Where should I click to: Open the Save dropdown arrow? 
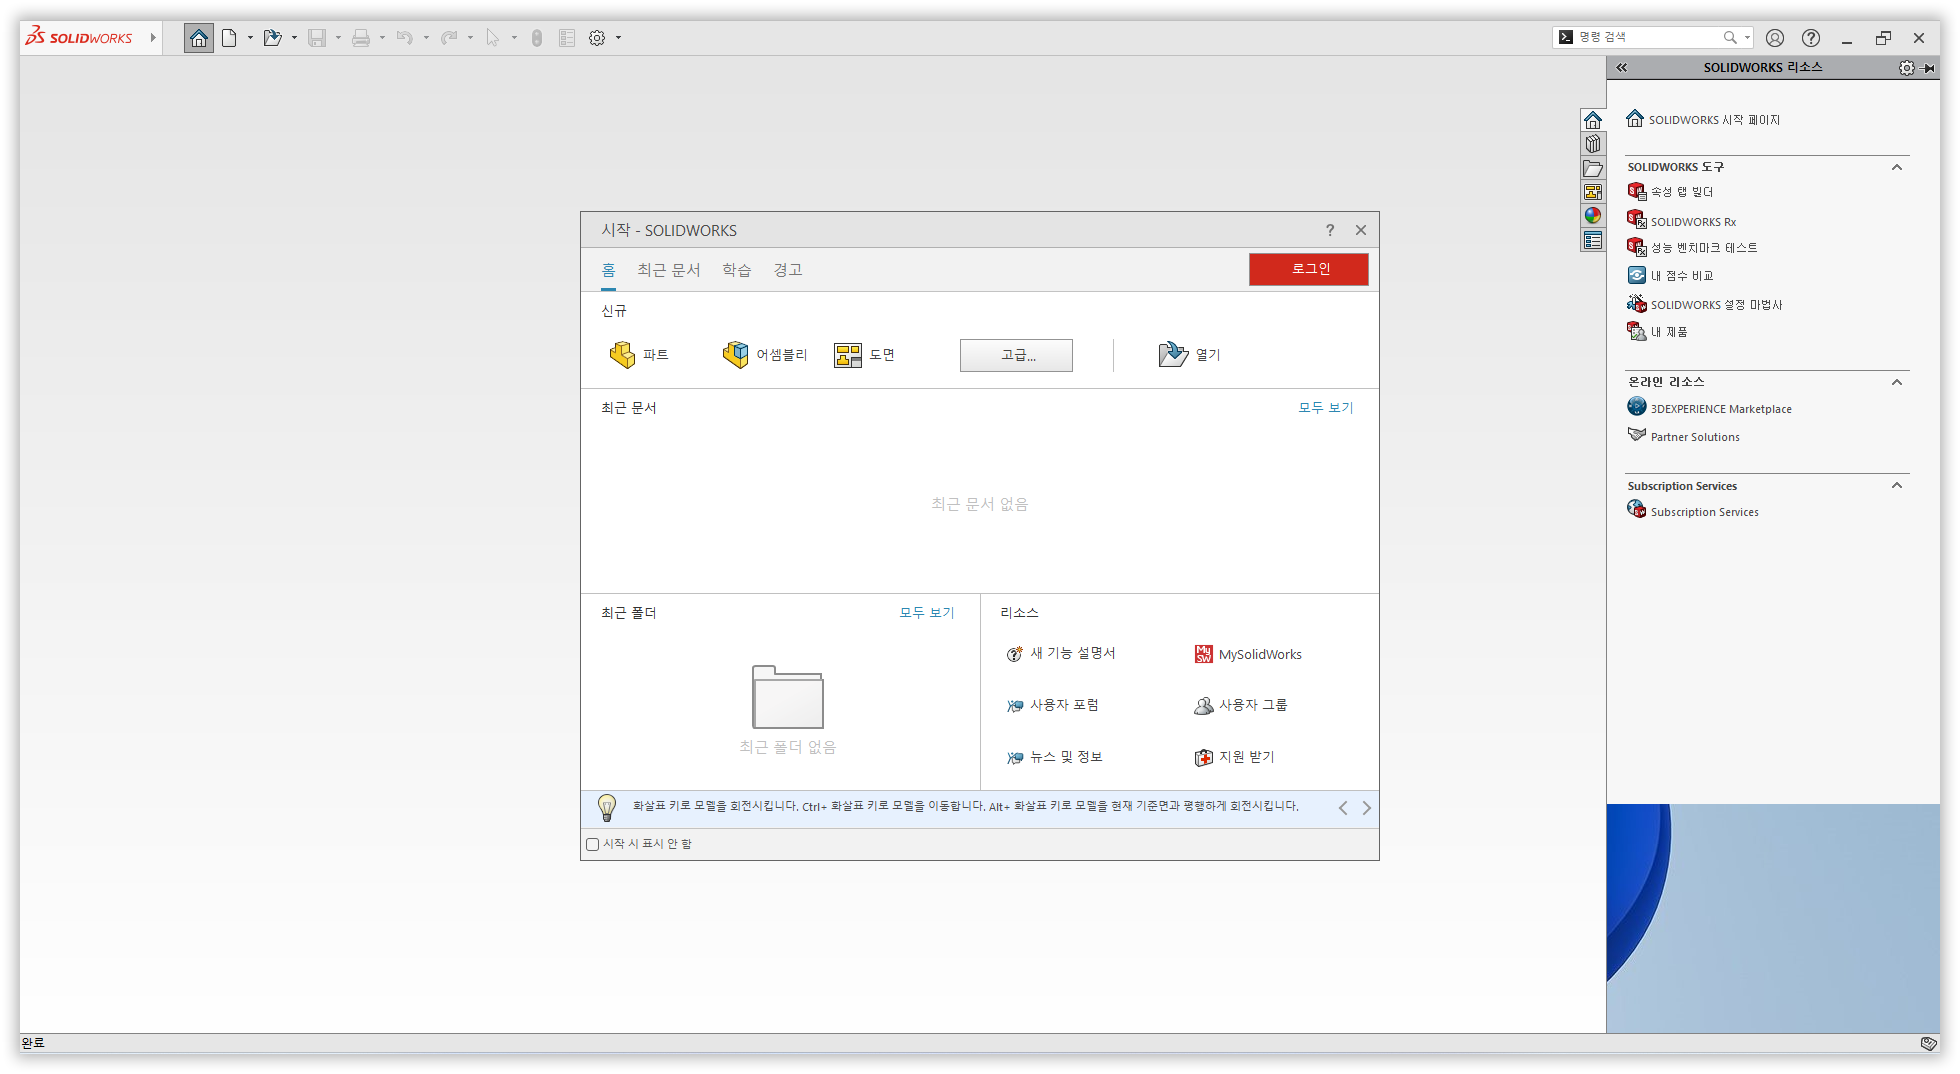[338, 38]
